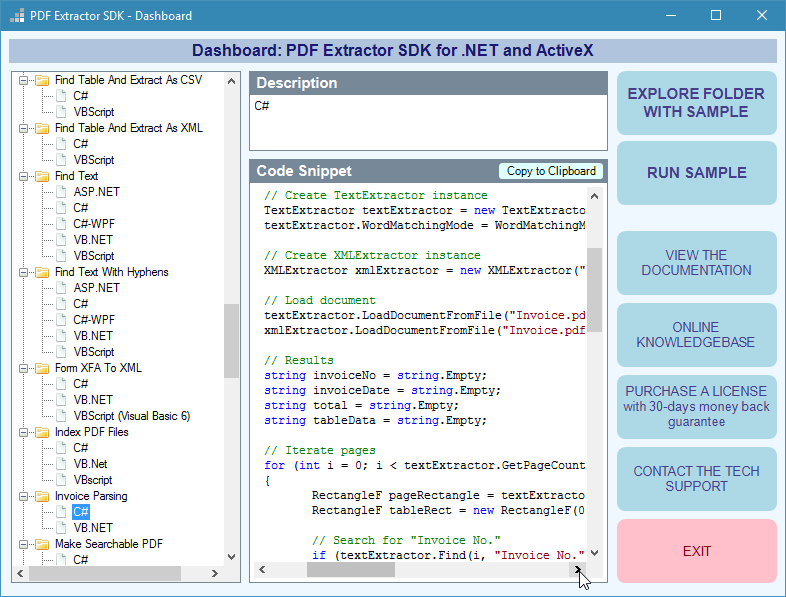786x597 pixels.
Task: Click the Index PDF Files folder icon
Action: (42, 432)
